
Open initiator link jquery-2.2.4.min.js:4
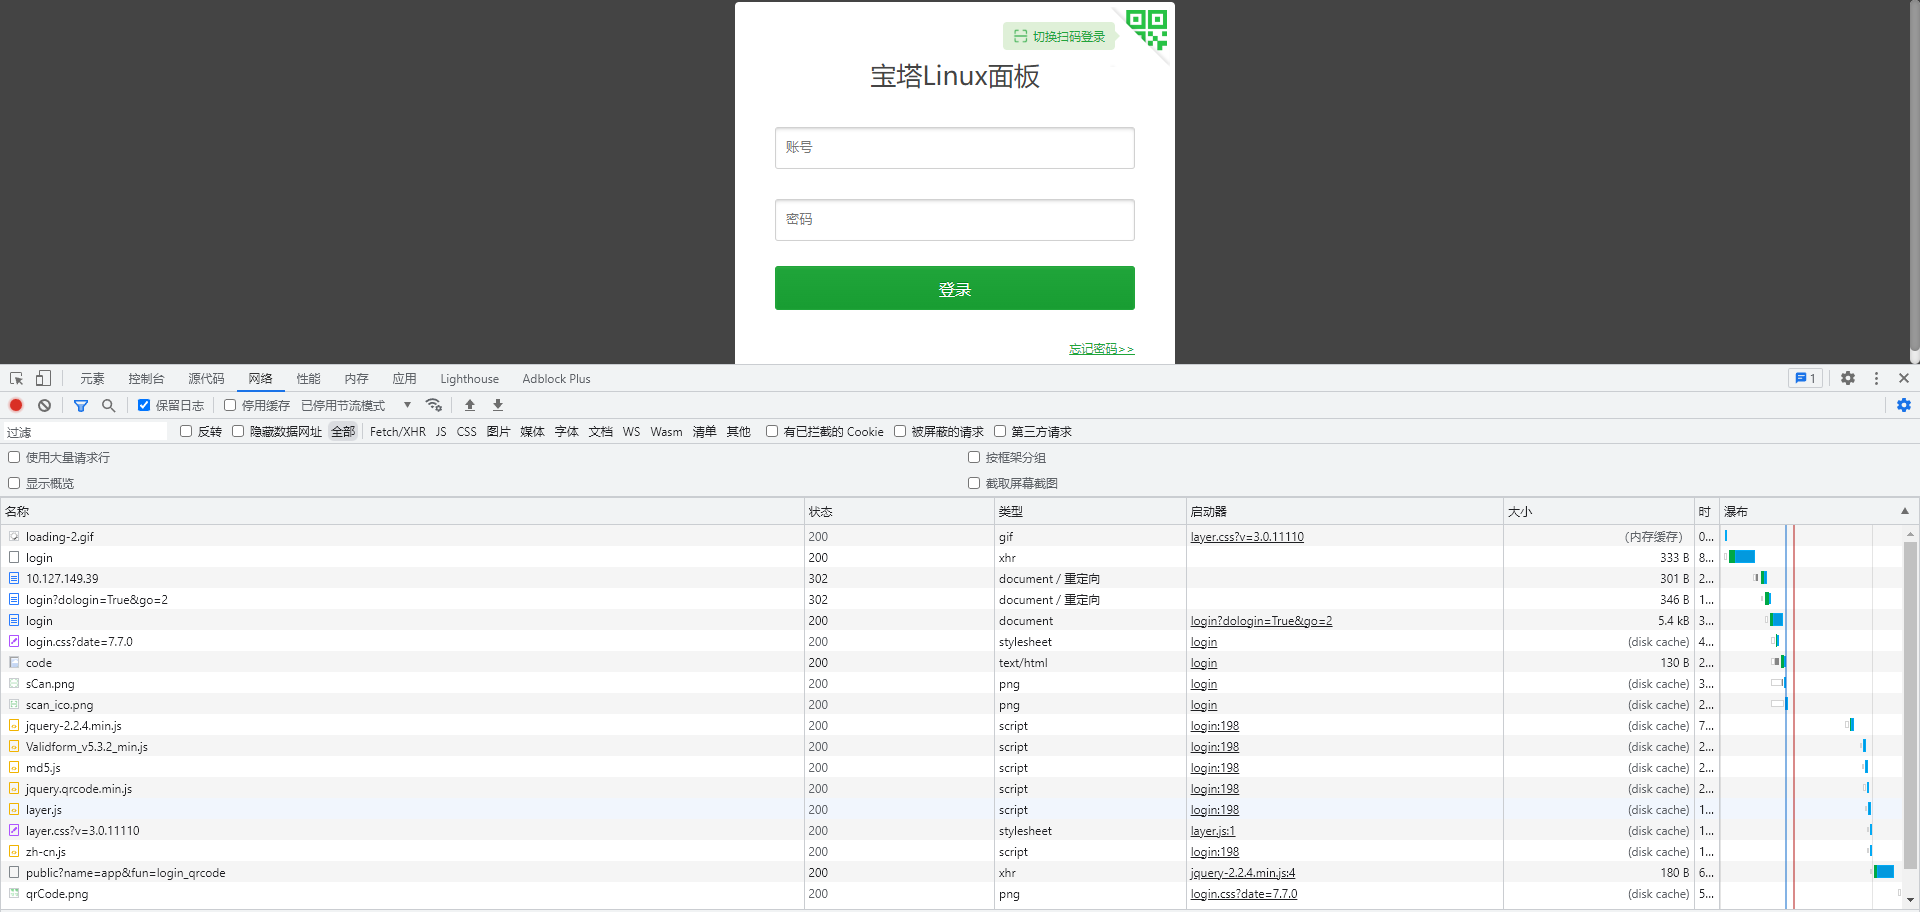coord(1242,873)
